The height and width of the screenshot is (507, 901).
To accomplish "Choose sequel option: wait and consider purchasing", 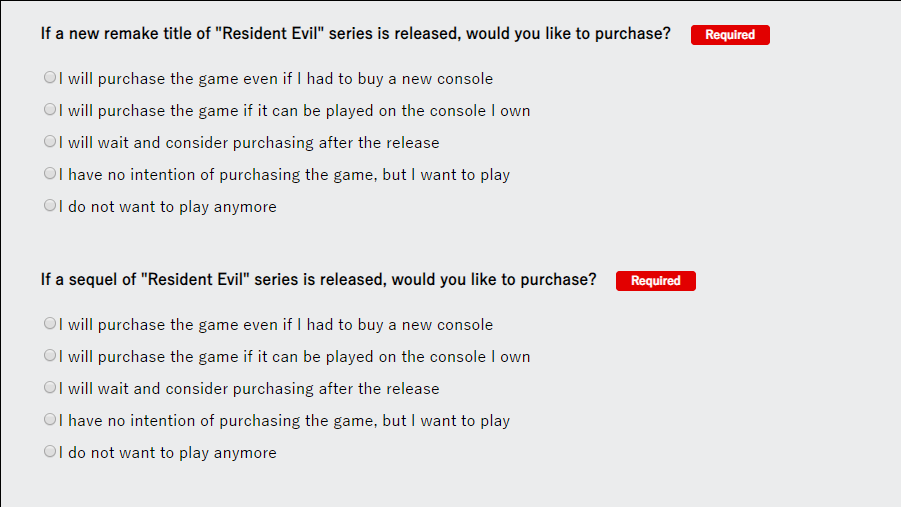I will (50, 387).
